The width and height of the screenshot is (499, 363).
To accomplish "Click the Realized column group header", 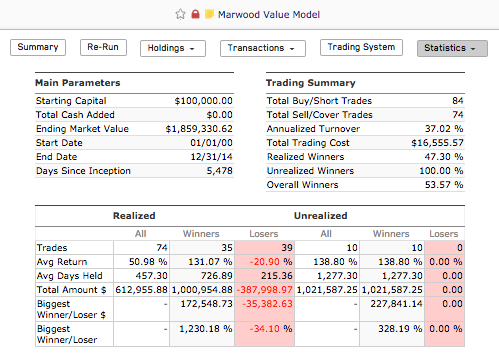I will [x=134, y=216].
